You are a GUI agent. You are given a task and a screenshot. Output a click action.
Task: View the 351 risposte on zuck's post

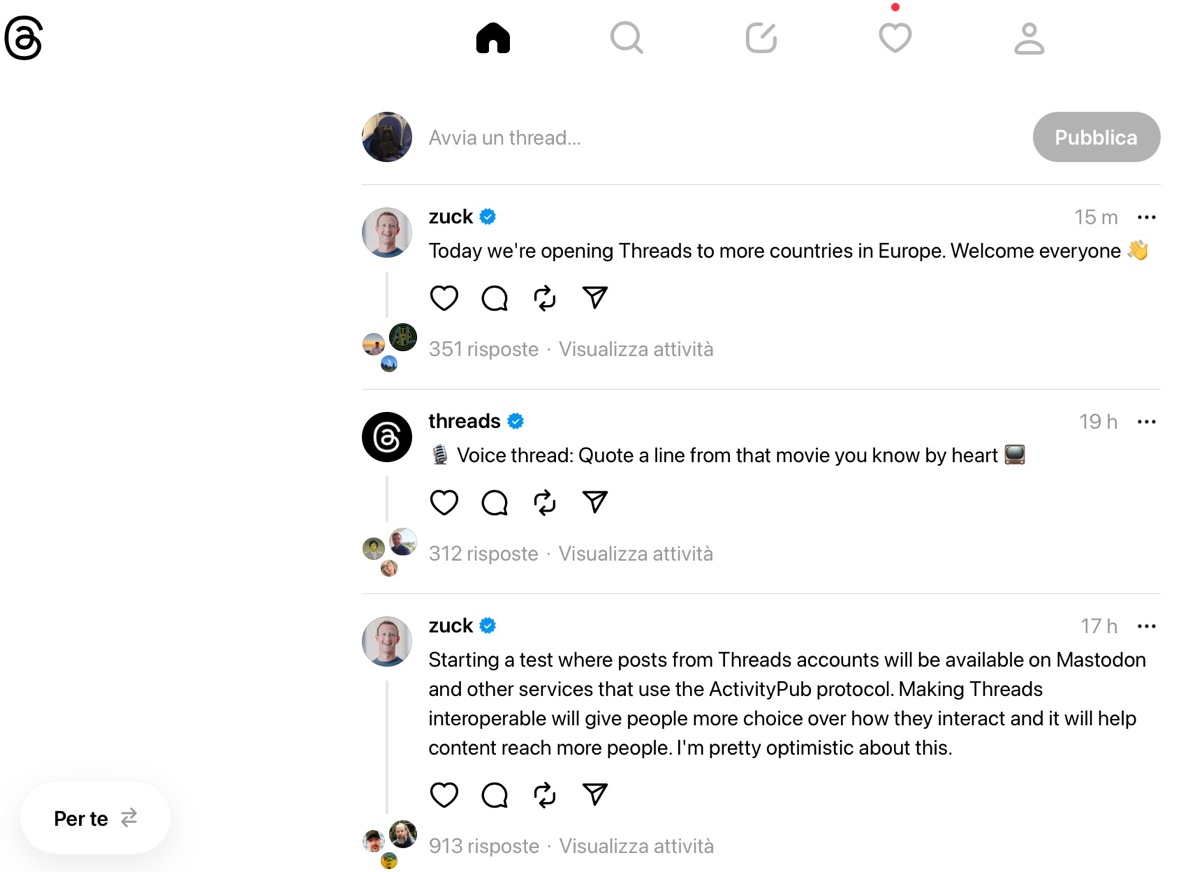click(483, 349)
